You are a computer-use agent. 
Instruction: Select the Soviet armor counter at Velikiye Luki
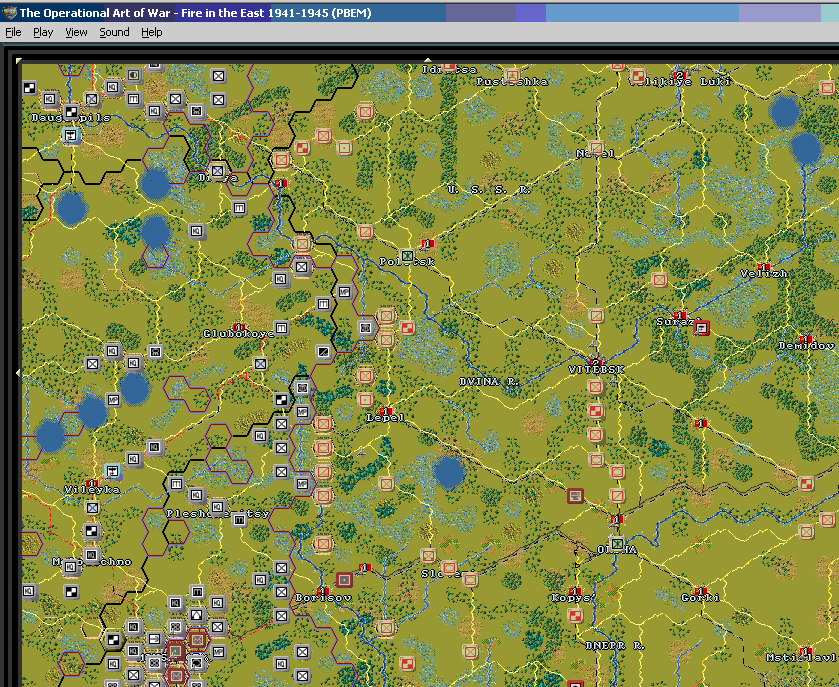[638, 77]
